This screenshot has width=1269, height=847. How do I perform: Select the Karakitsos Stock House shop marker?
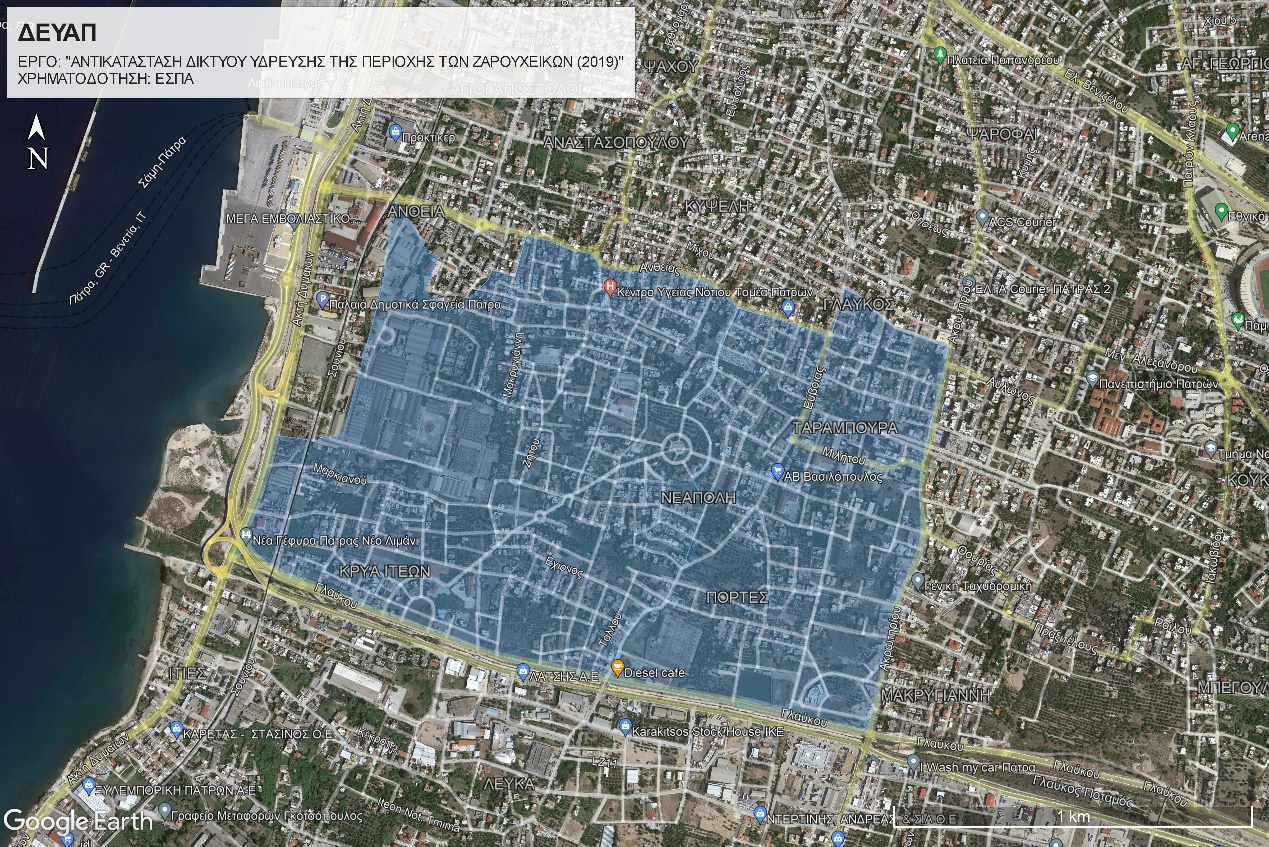[x=624, y=726]
